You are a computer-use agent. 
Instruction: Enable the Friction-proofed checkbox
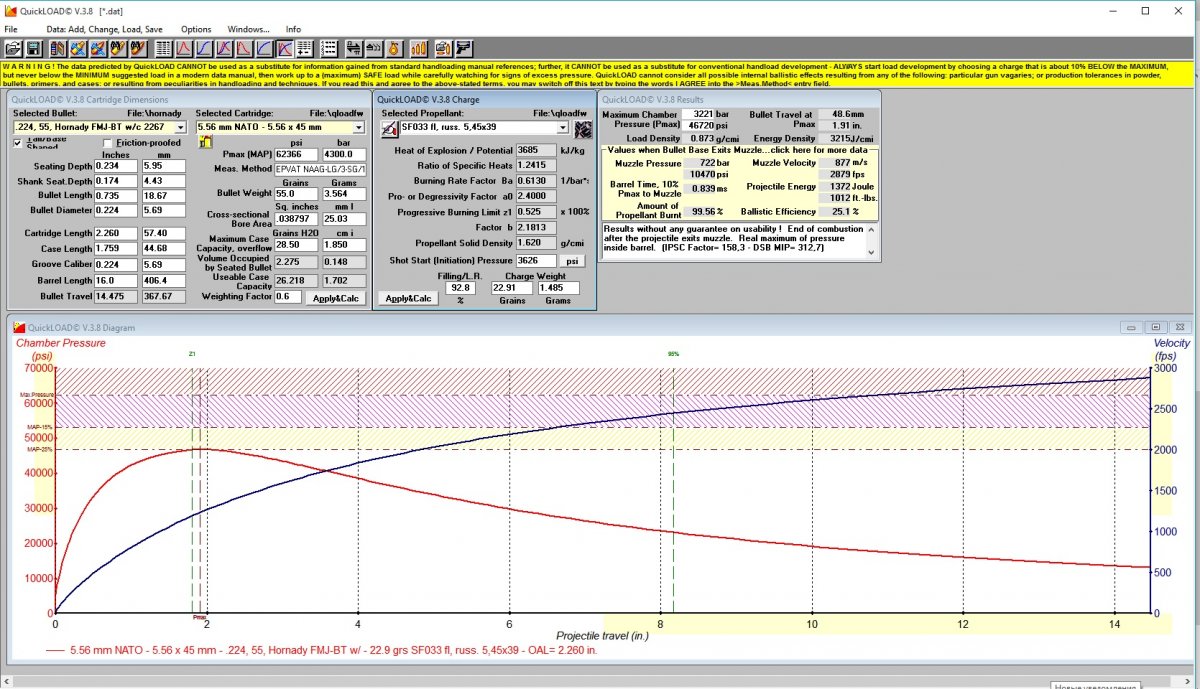[108, 143]
